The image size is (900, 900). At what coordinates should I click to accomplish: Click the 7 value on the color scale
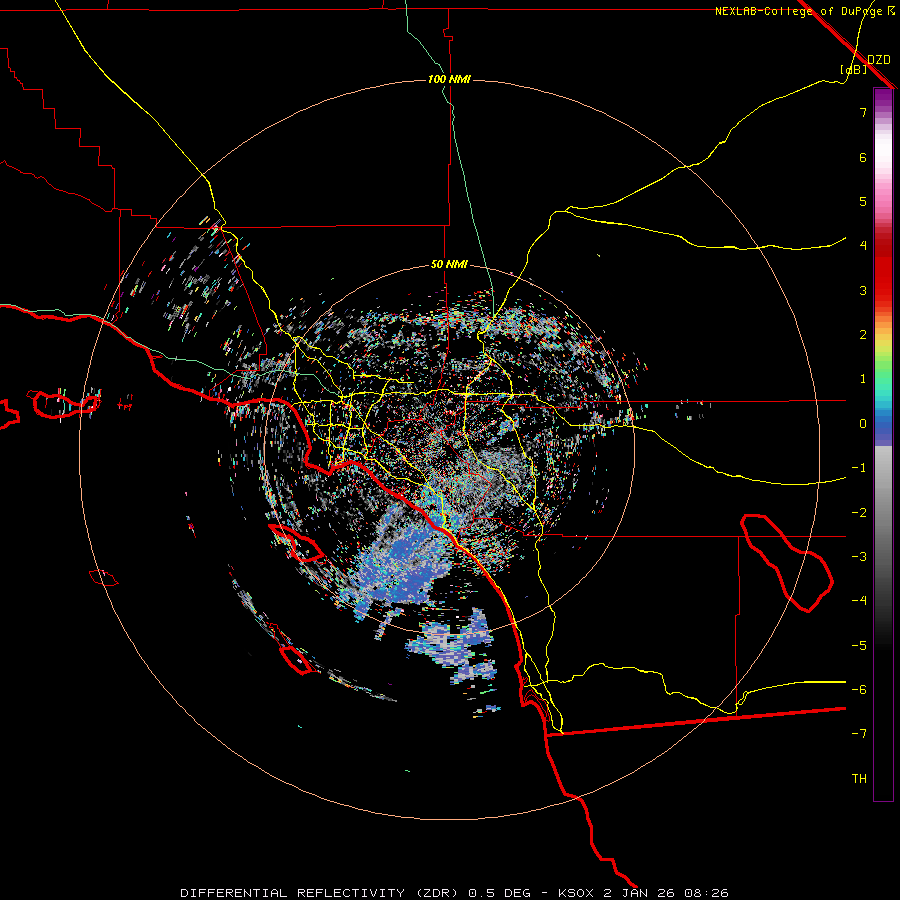[x=863, y=112]
